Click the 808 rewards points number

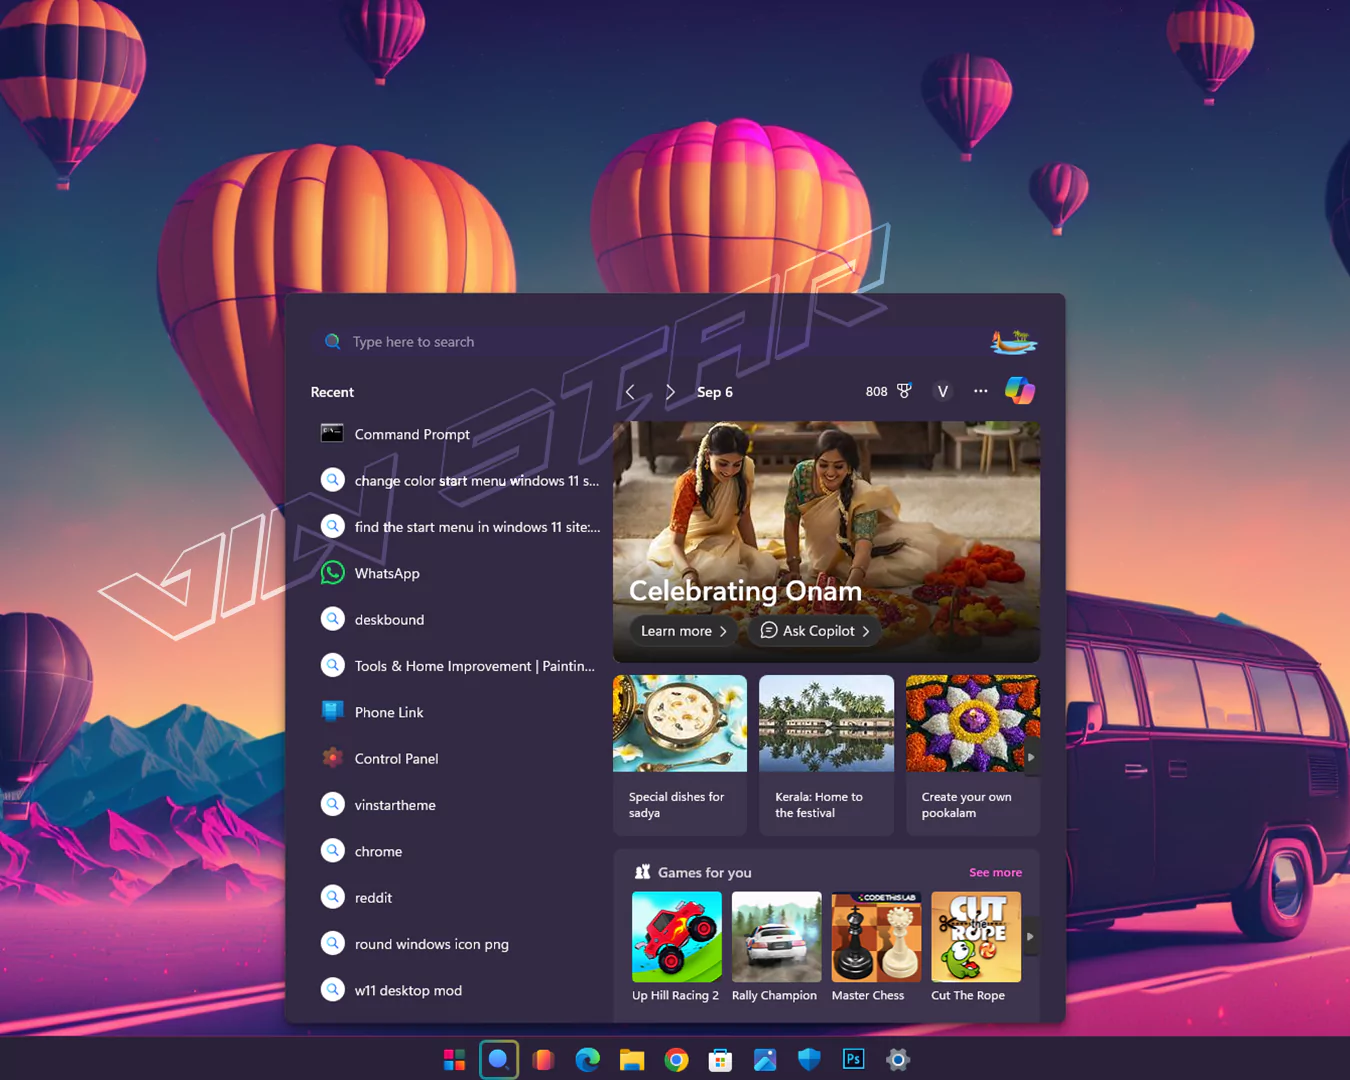click(876, 392)
